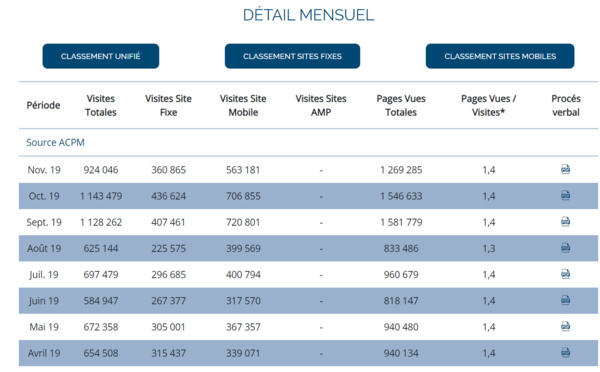Open the Juin 19 procès verbal PDF icon

pyautogui.click(x=566, y=300)
